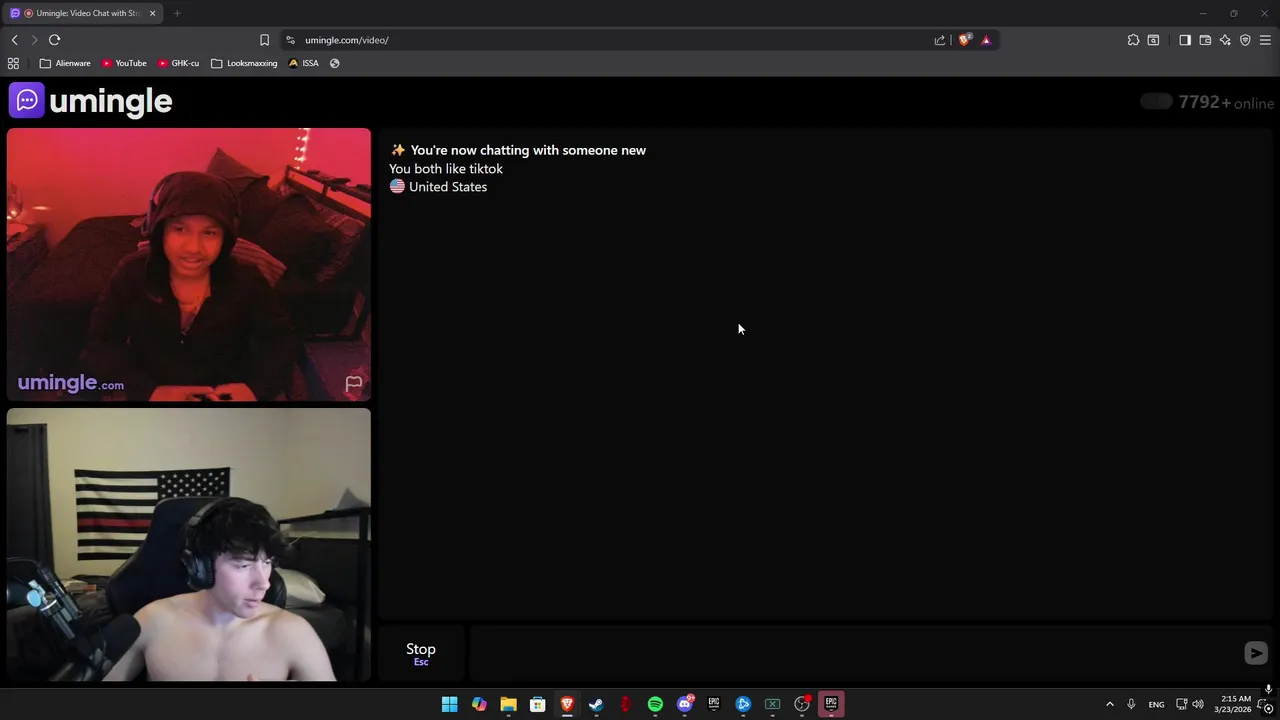Screen dimensions: 1280x720
Task: Open the browser hamburger main menu
Action: click(x=1265, y=40)
